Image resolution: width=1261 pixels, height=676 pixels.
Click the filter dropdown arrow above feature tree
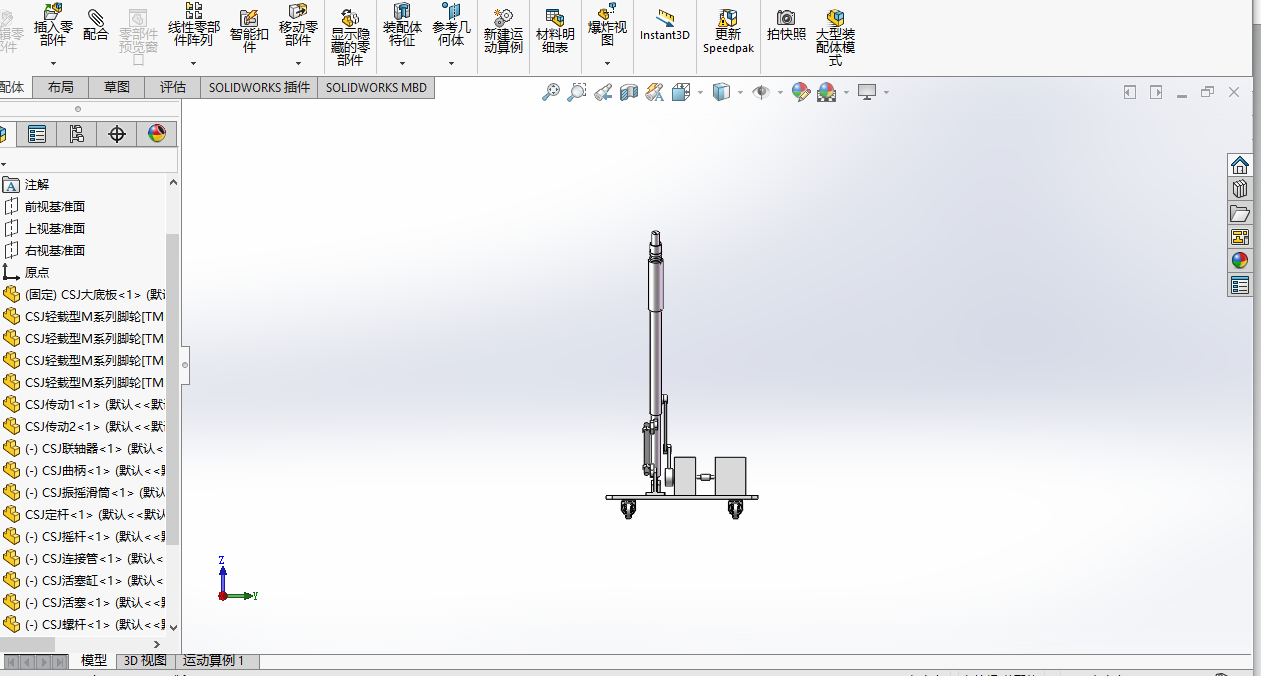[3, 162]
